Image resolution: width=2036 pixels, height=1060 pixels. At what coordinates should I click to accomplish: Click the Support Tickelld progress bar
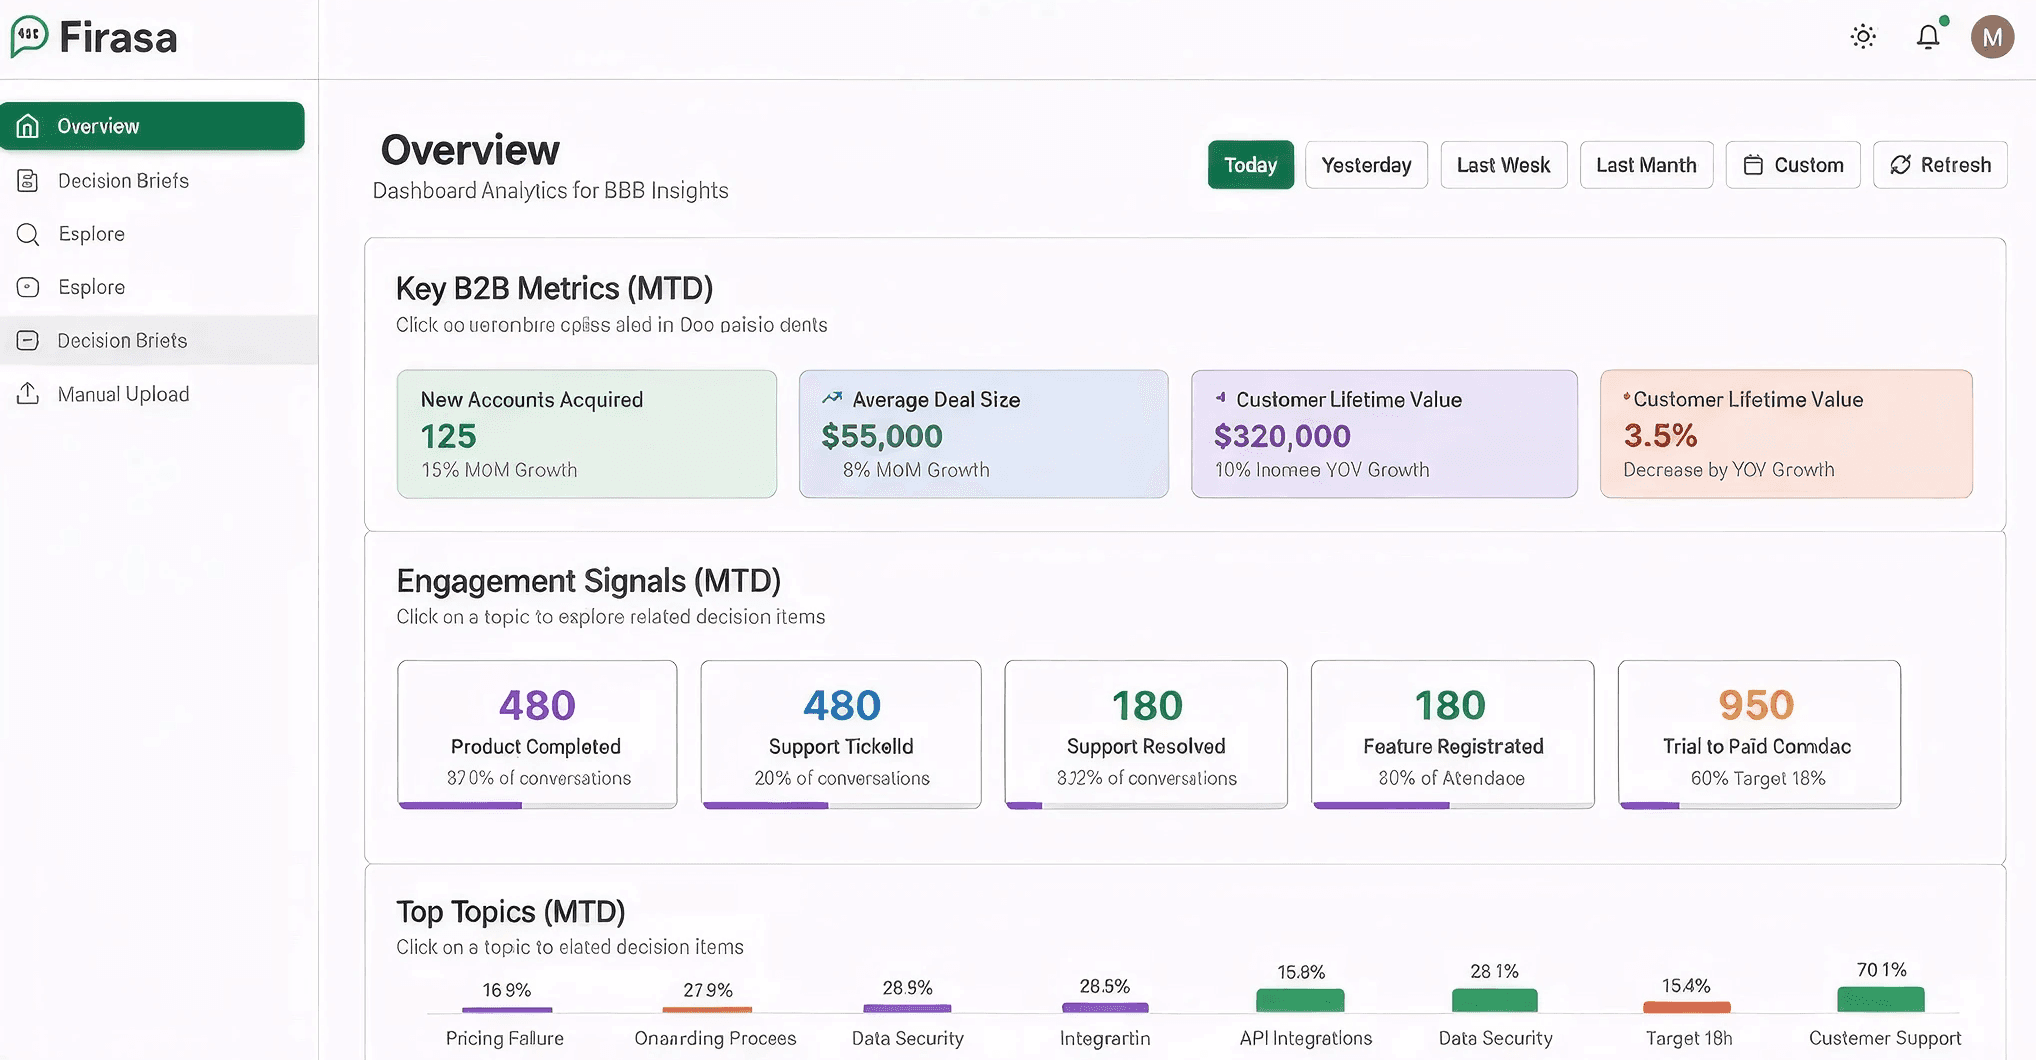tap(841, 805)
